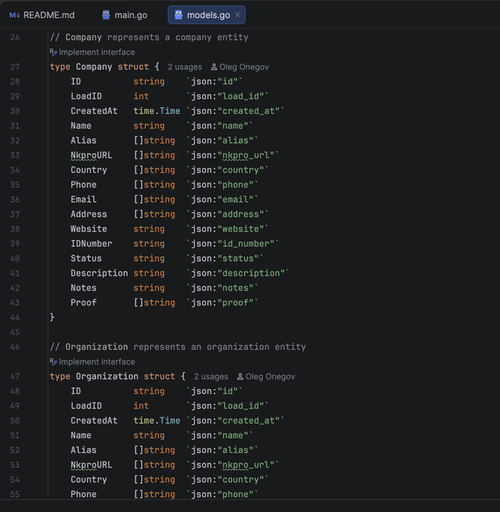Screen dimensions: 500x512
Task: Click the Go gopher icon on main.go tab
Action: point(106,15)
